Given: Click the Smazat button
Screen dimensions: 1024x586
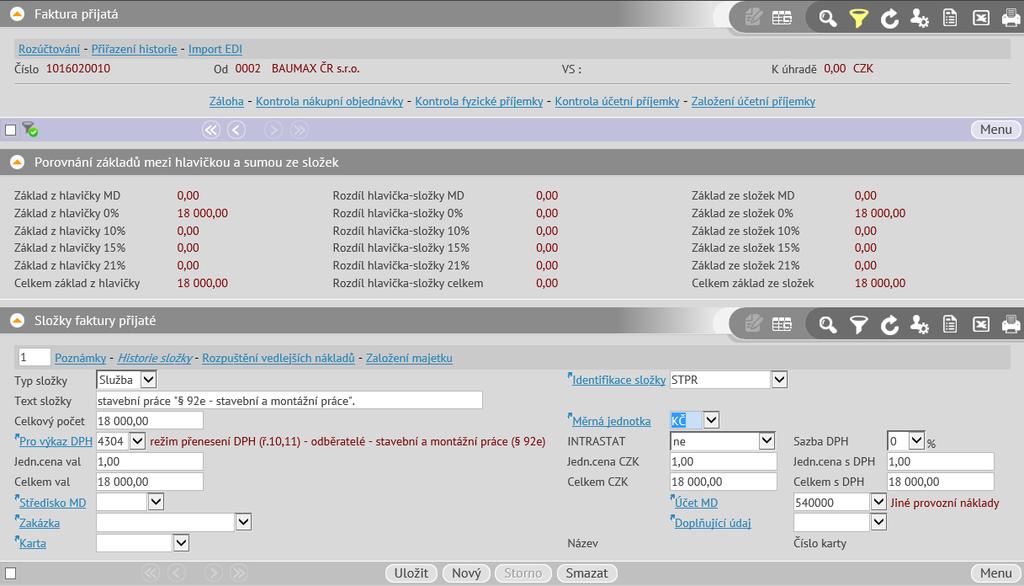Looking at the screenshot, I should tap(586, 573).
